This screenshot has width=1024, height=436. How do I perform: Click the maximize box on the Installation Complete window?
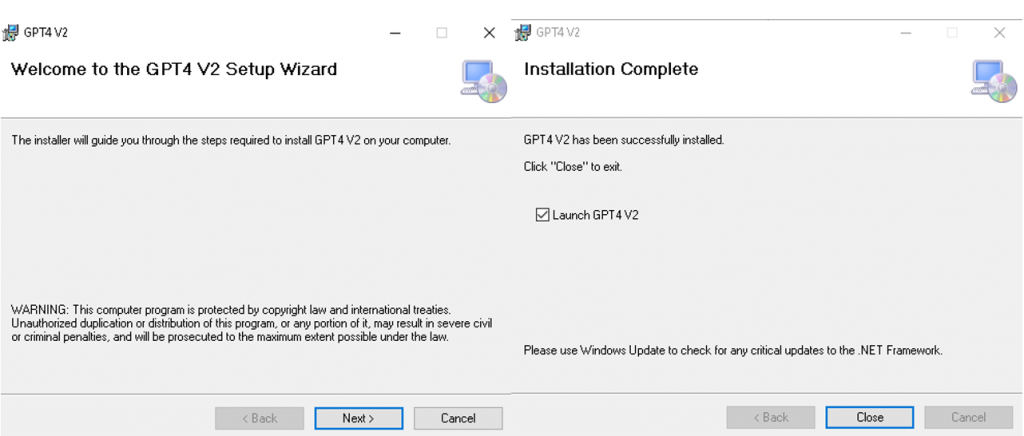pos(952,33)
